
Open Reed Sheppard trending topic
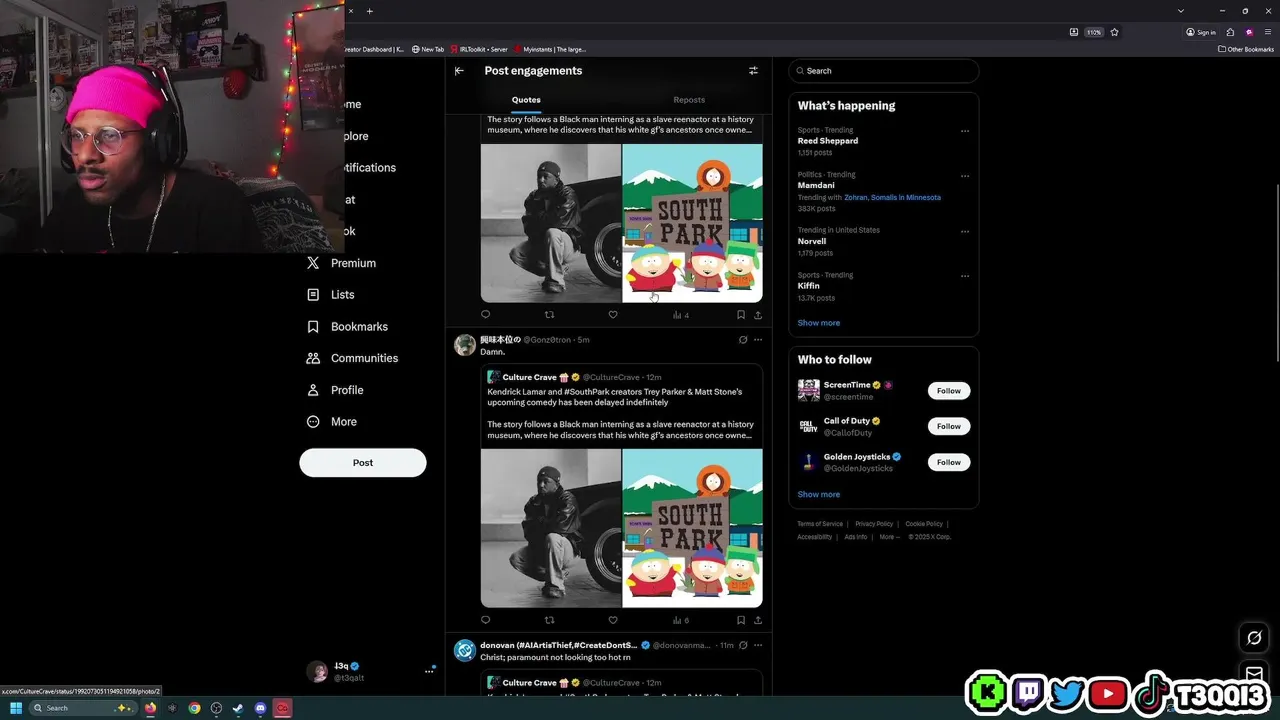tap(828, 141)
